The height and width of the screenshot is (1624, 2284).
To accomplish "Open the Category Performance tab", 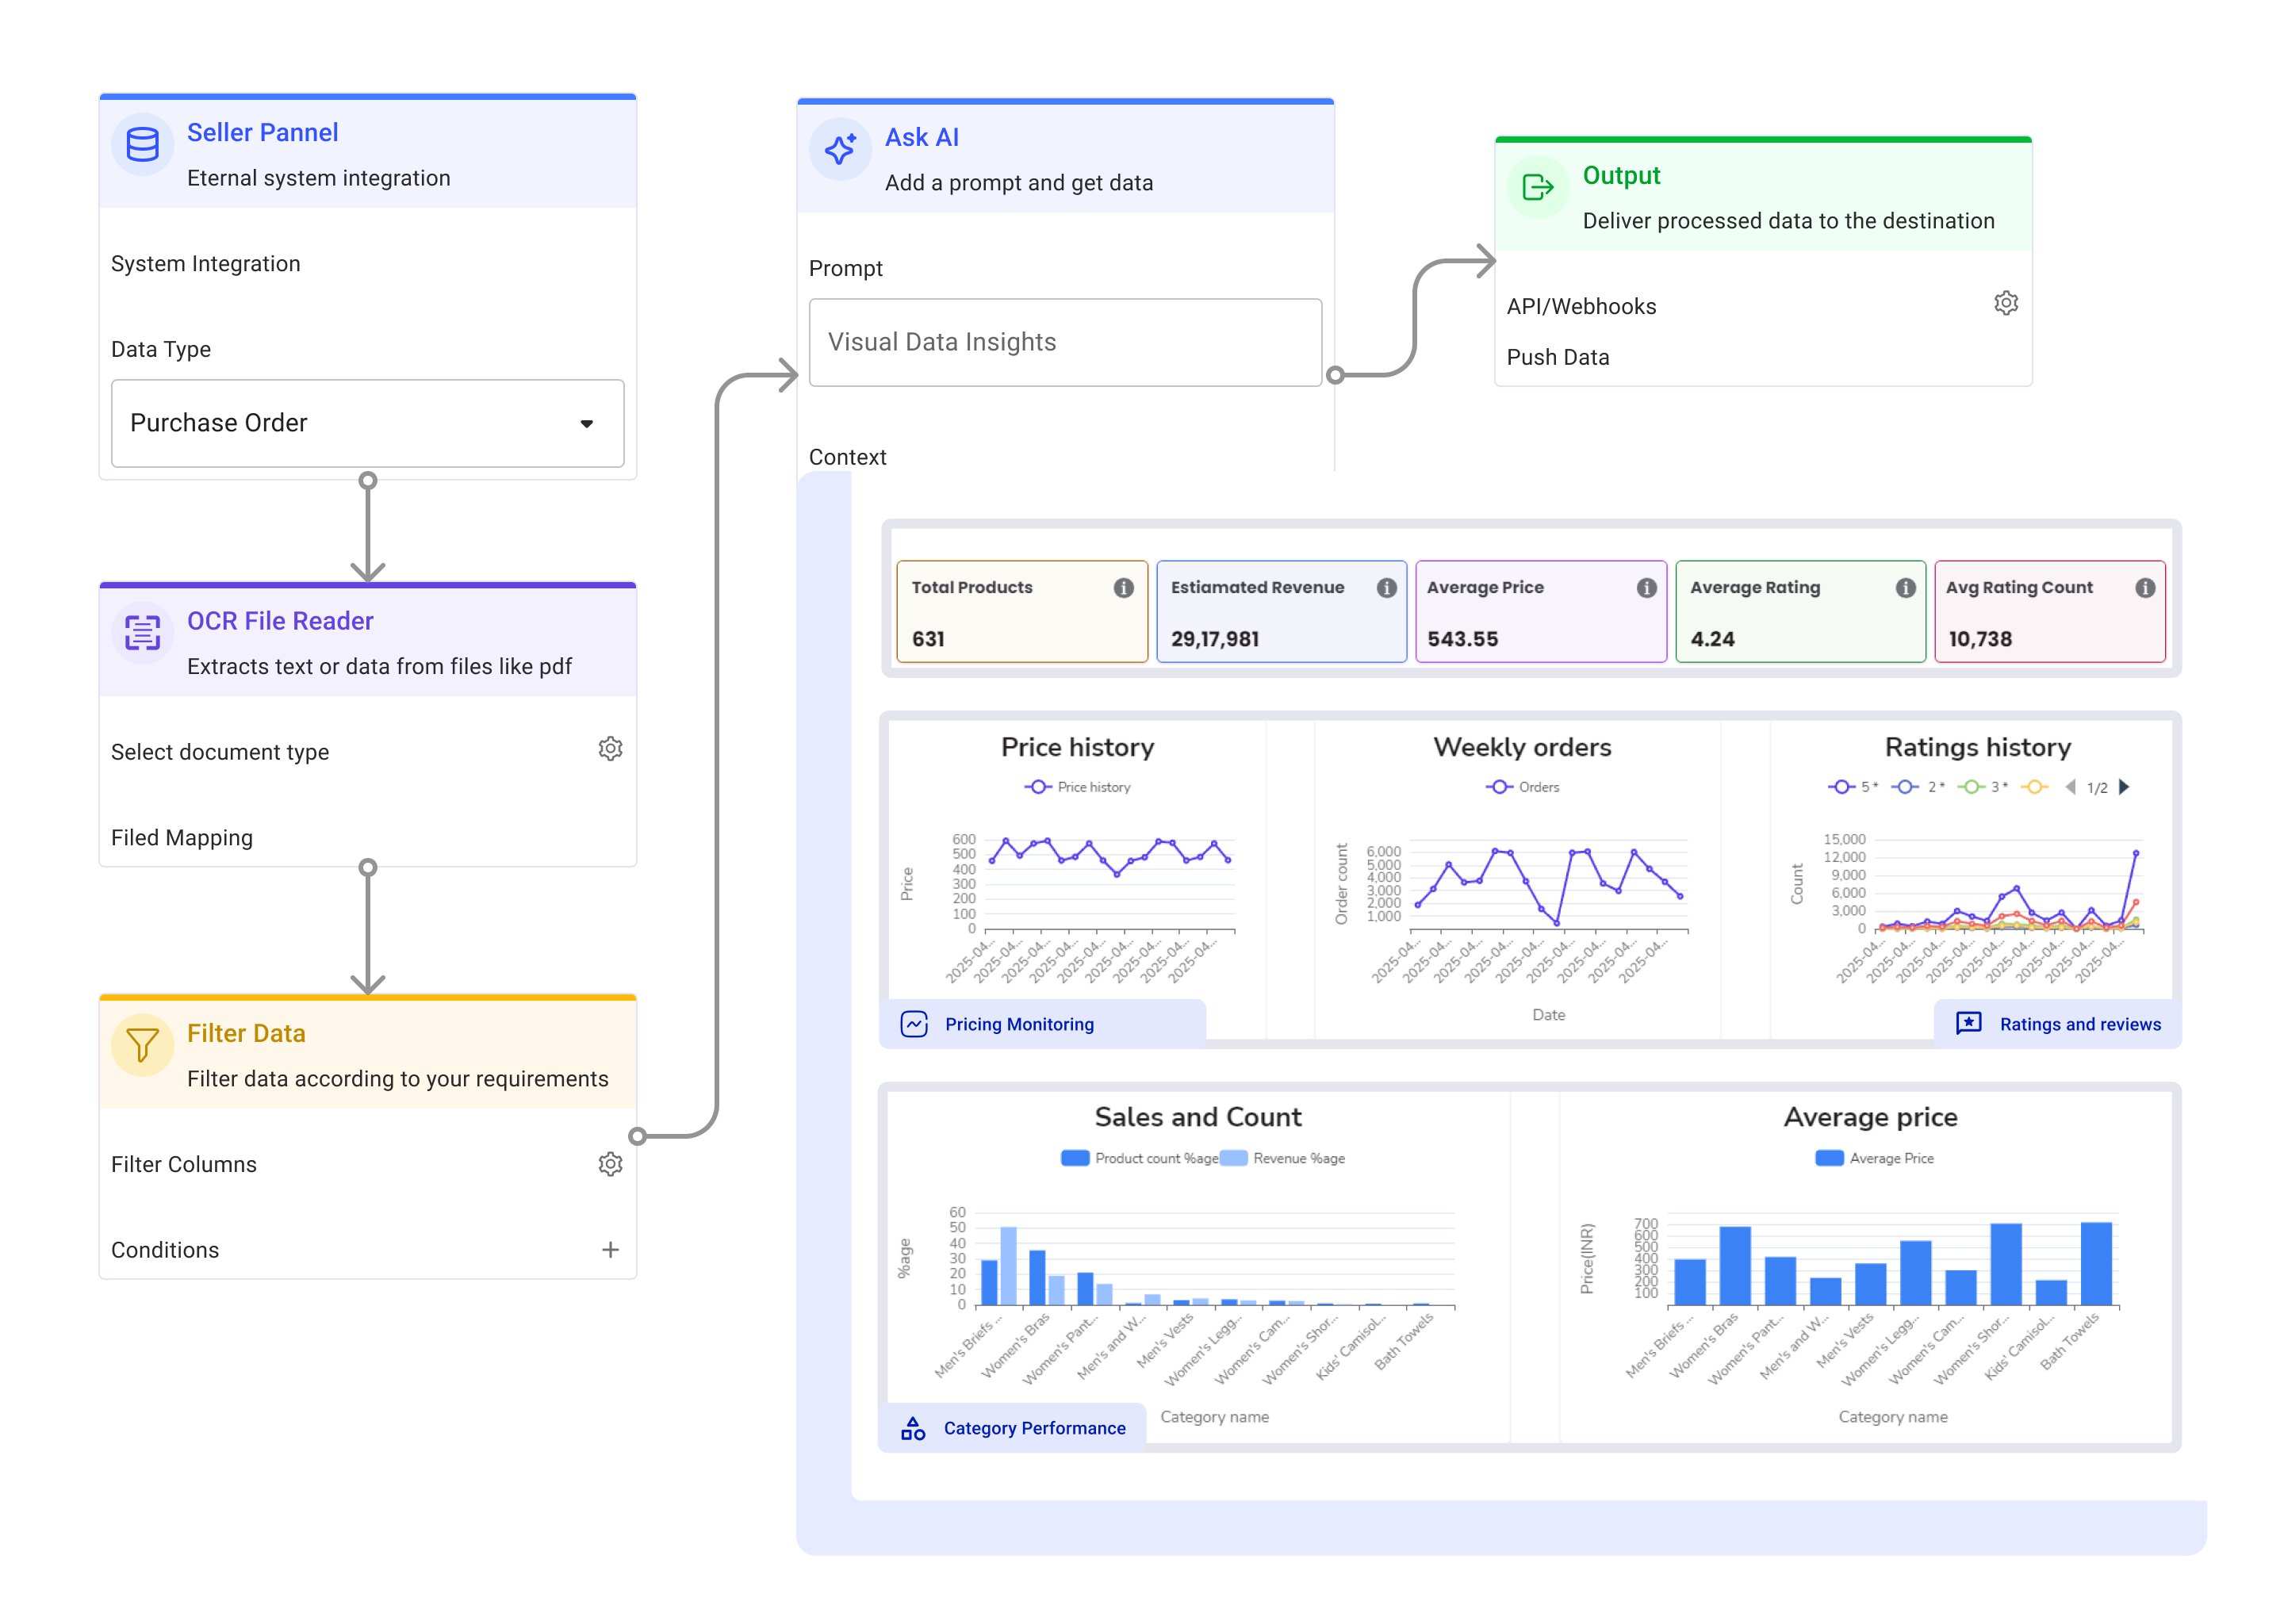I will [x=1033, y=1428].
